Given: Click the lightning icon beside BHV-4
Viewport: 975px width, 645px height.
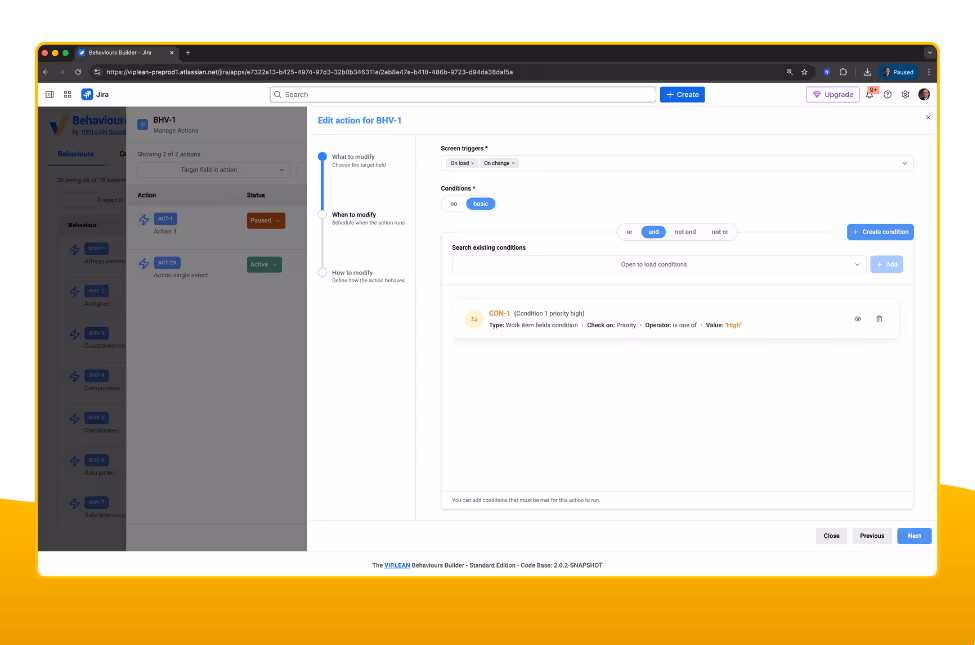Looking at the screenshot, I should coord(75,376).
